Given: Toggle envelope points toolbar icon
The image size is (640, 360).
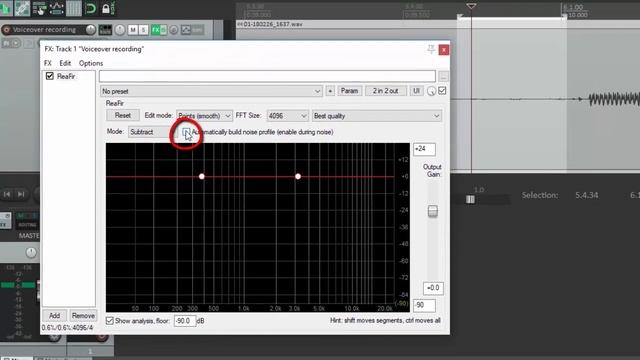Looking at the screenshot, I should [56, 8].
